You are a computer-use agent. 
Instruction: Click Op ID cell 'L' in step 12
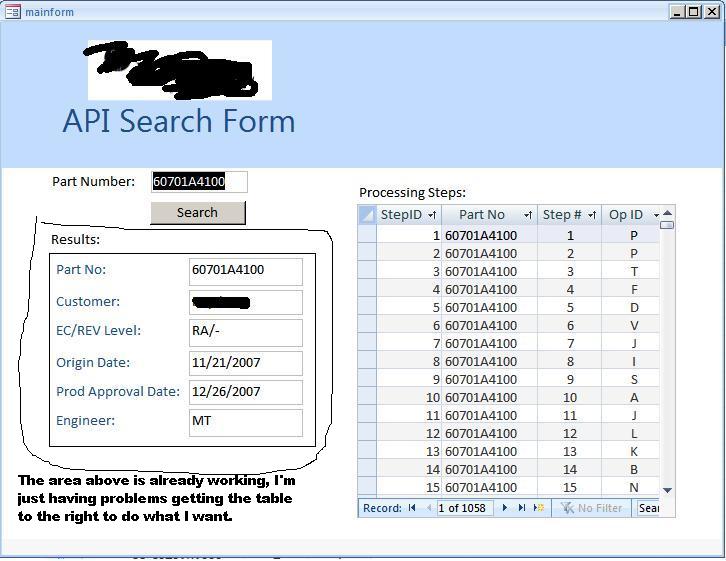(x=630, y=433)
